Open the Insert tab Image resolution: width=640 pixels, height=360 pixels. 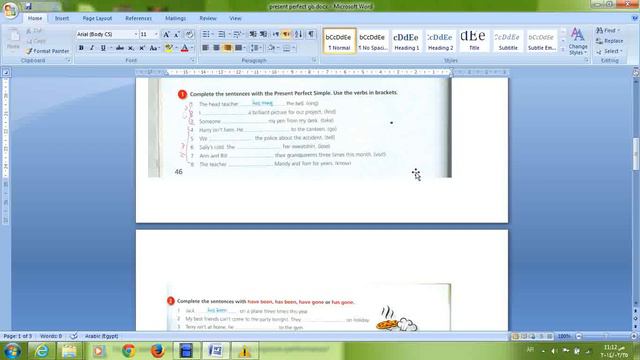coord(62,18)
